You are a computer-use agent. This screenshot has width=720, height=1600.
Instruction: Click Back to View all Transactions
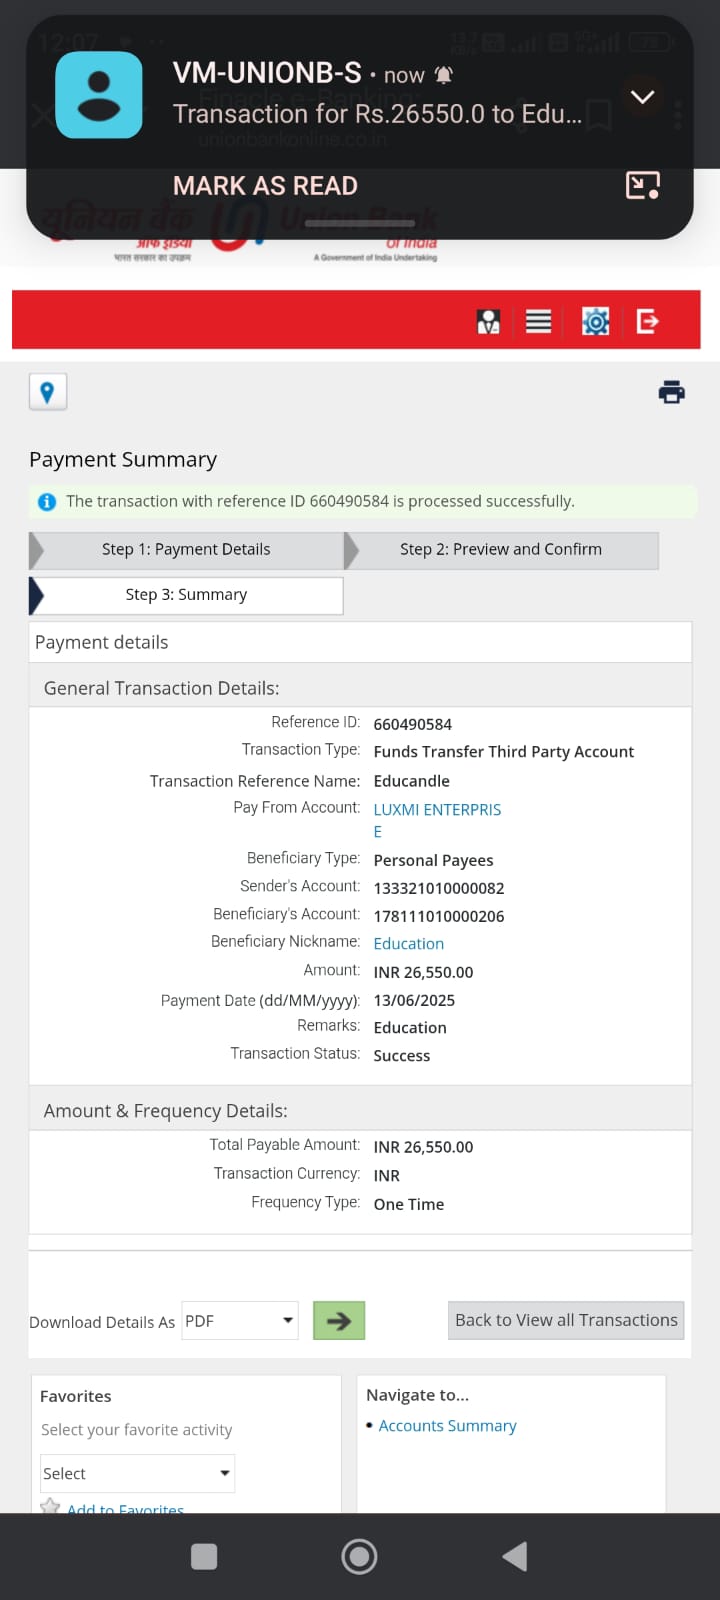(x=566, y=1320)
